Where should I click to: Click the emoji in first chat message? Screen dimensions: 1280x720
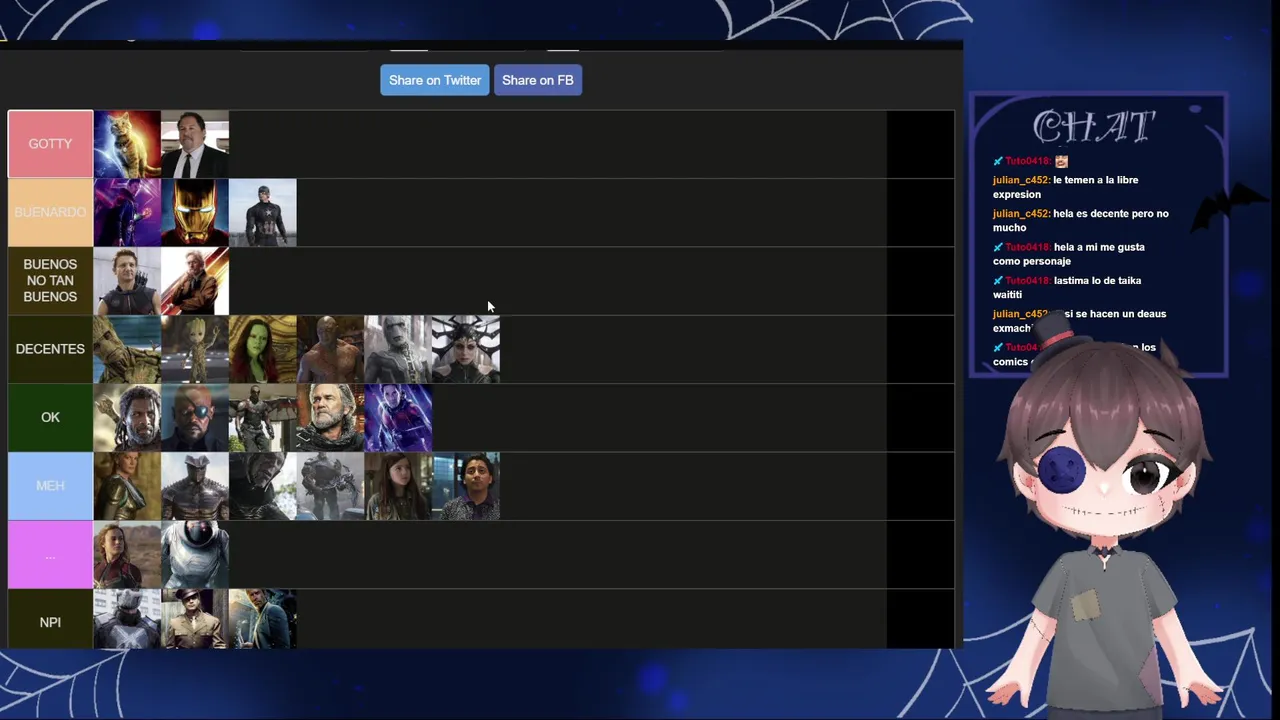(1061, 161)
